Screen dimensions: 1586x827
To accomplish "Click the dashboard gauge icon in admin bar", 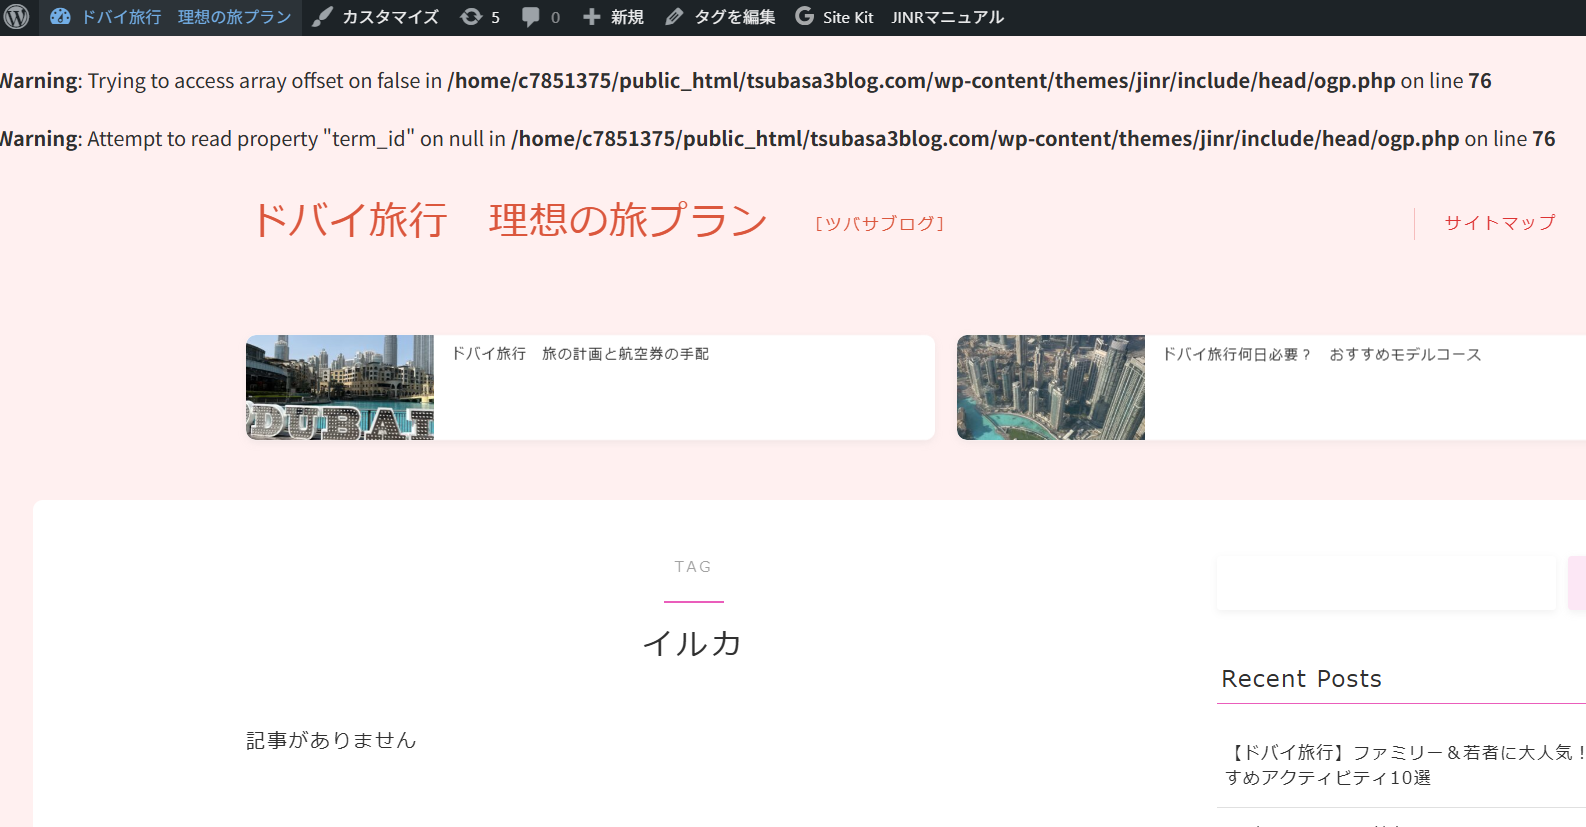I will click(x=60, y=17).
